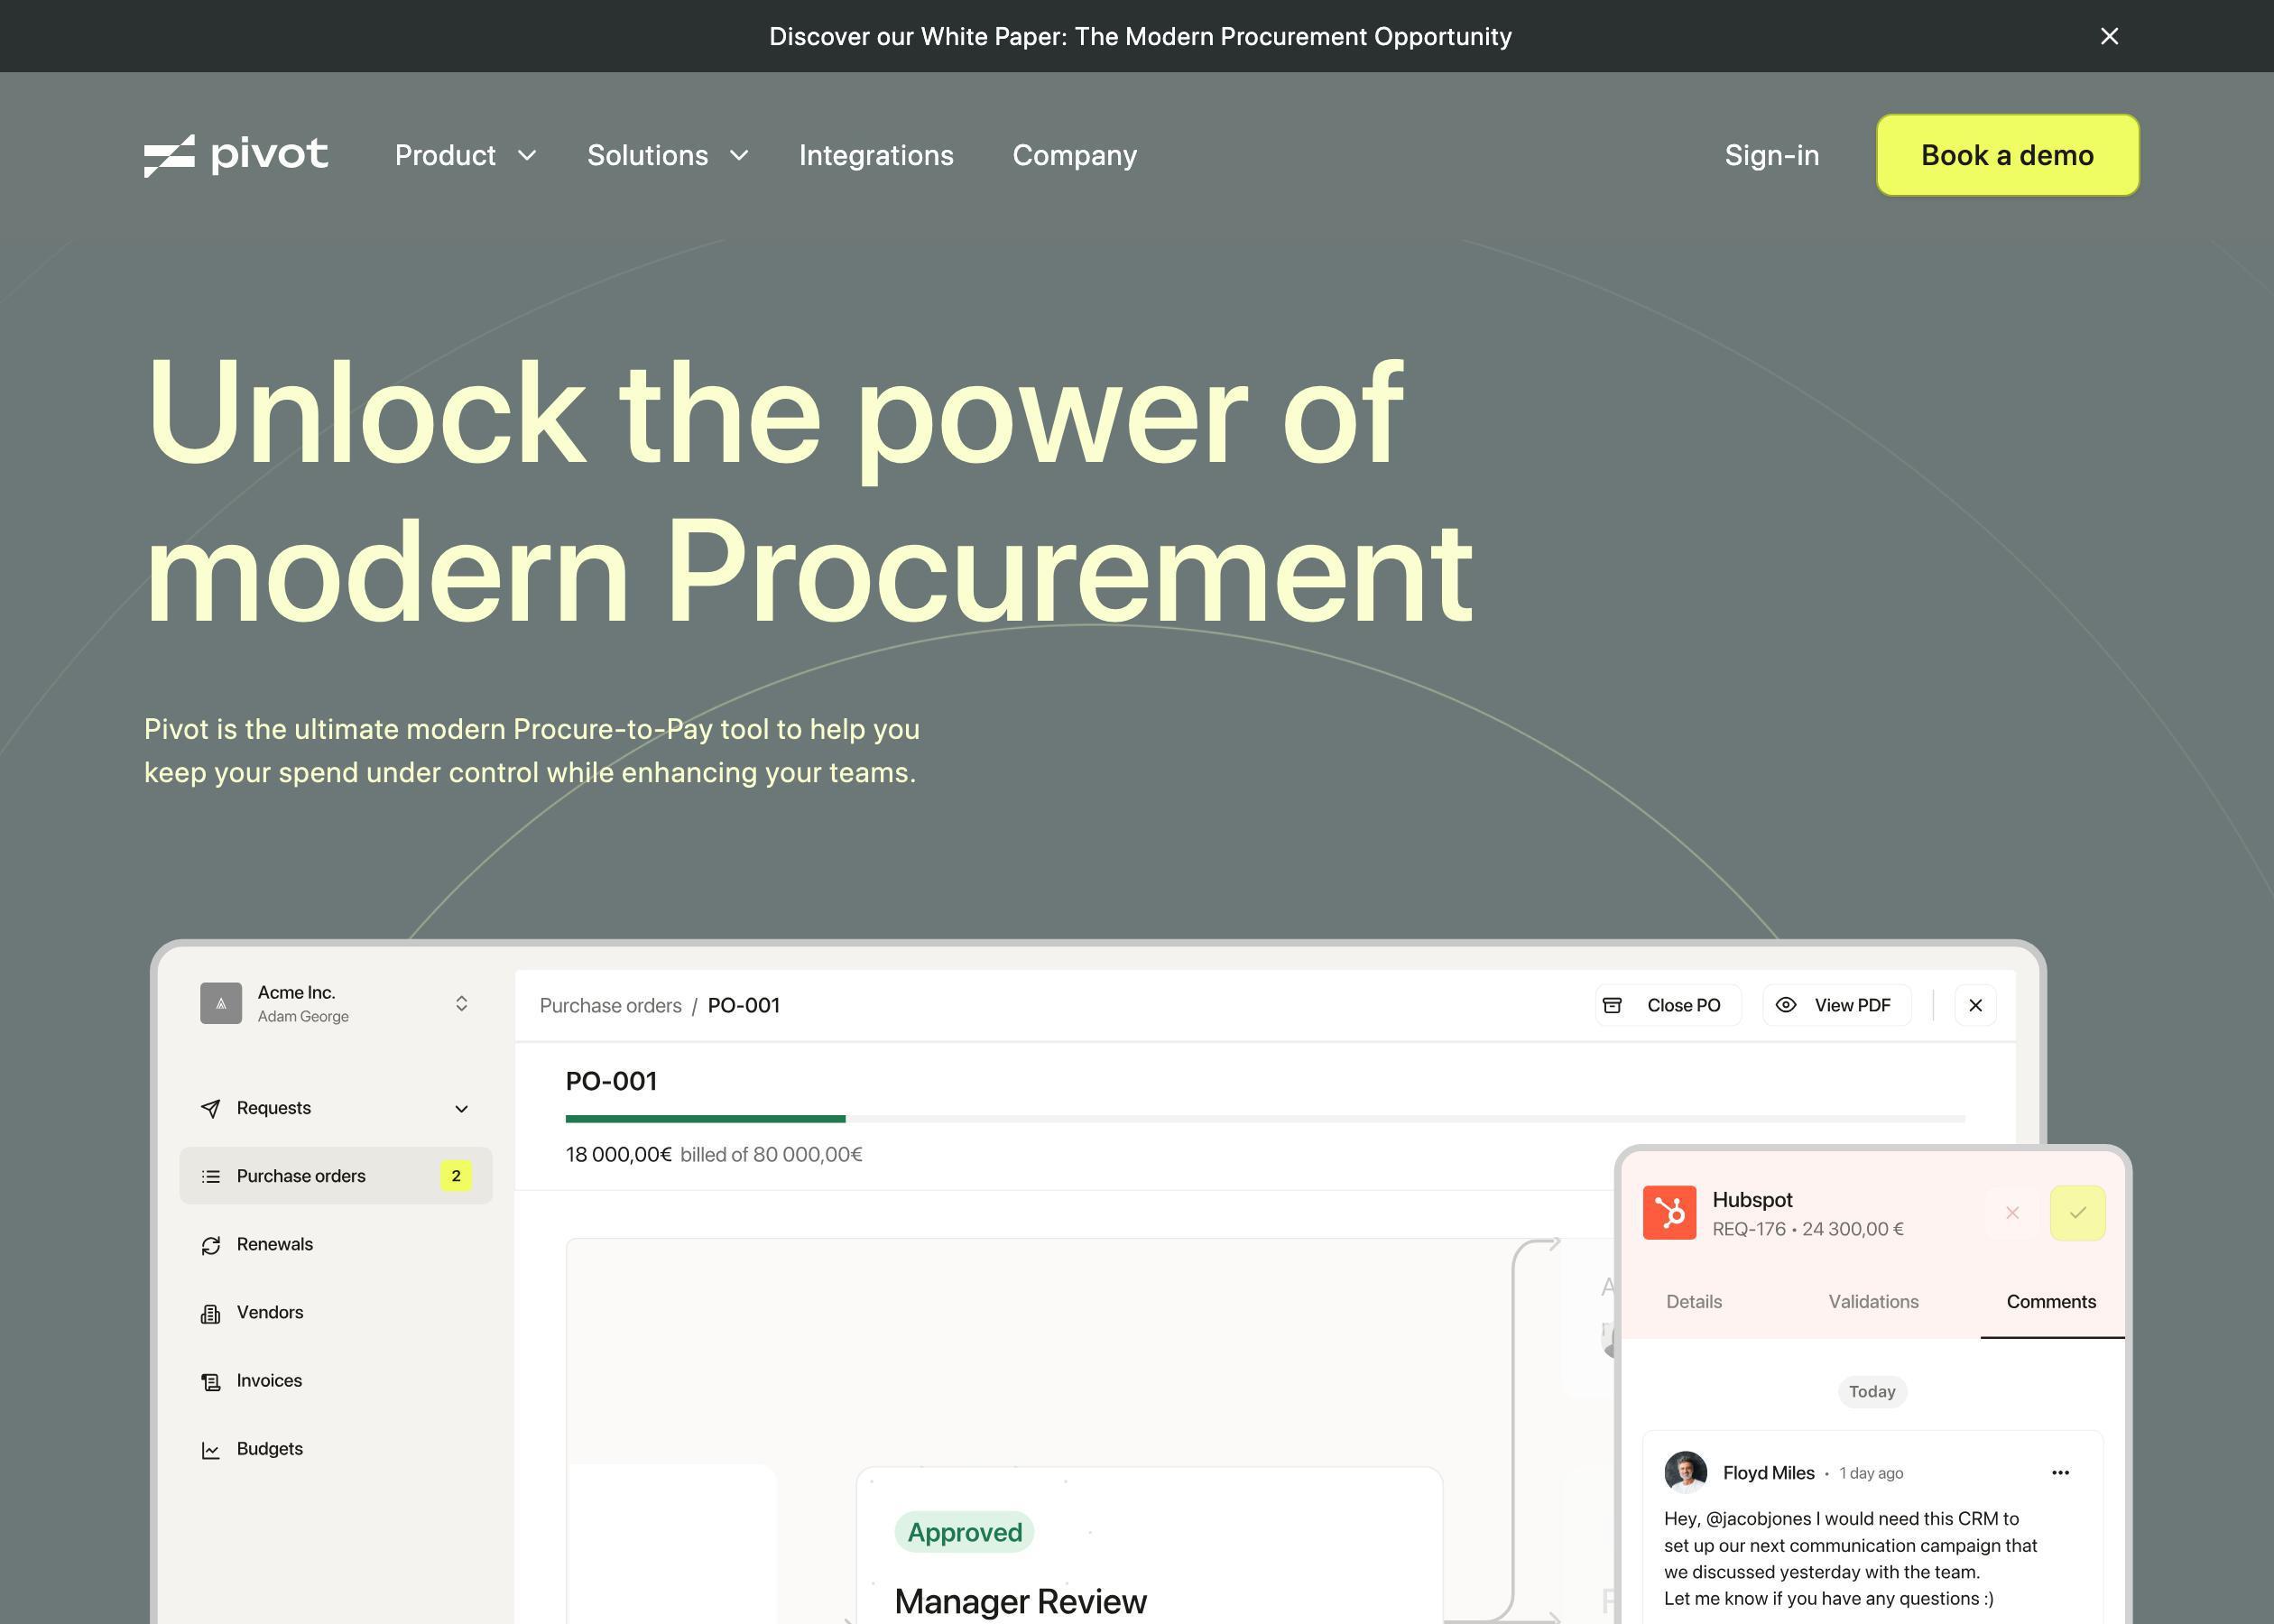This screenshot has height=1624, width=2274.
Task: Toggle approve checkmark on HubSpot request
Action: point(2077,1213)
